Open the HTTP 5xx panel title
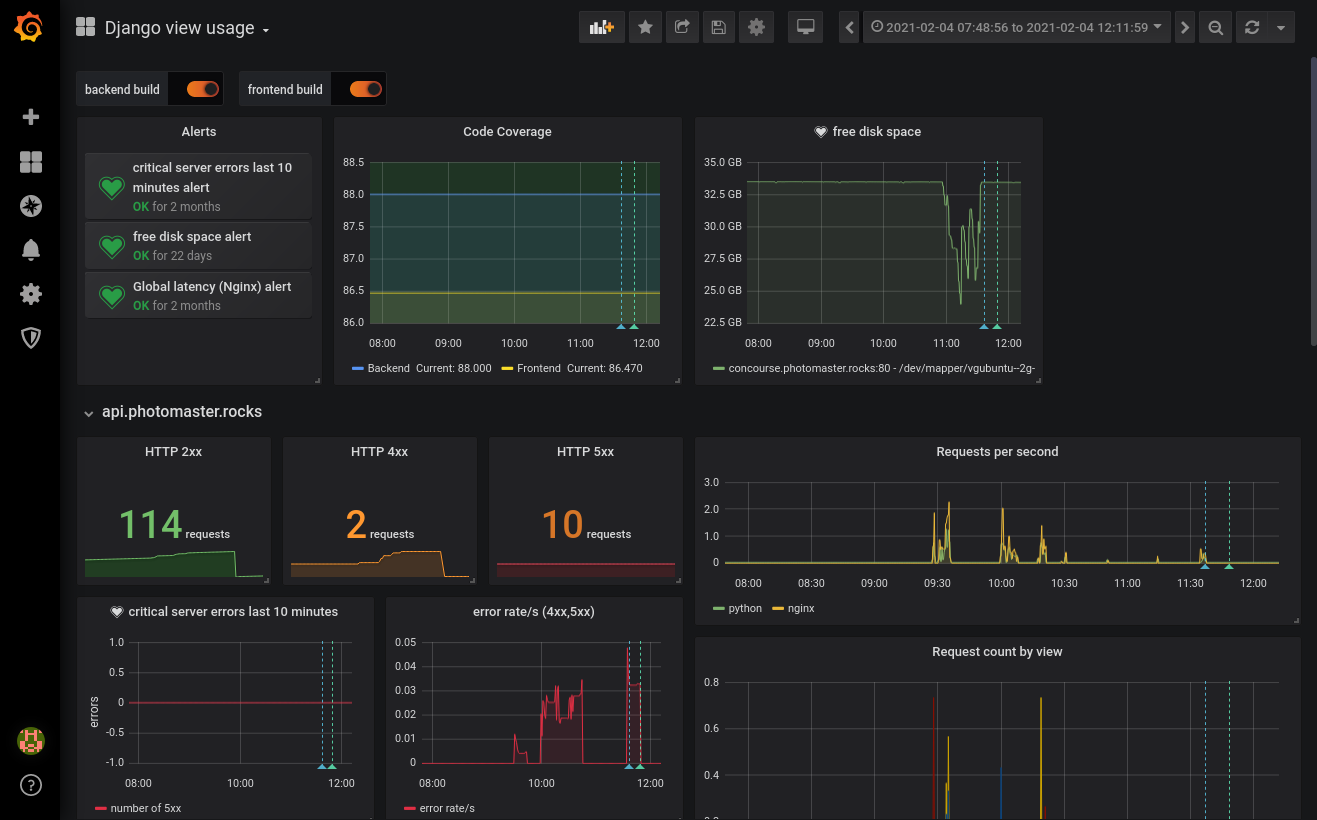The width and height of the screenshot is (1317, 820). point(586,451)
